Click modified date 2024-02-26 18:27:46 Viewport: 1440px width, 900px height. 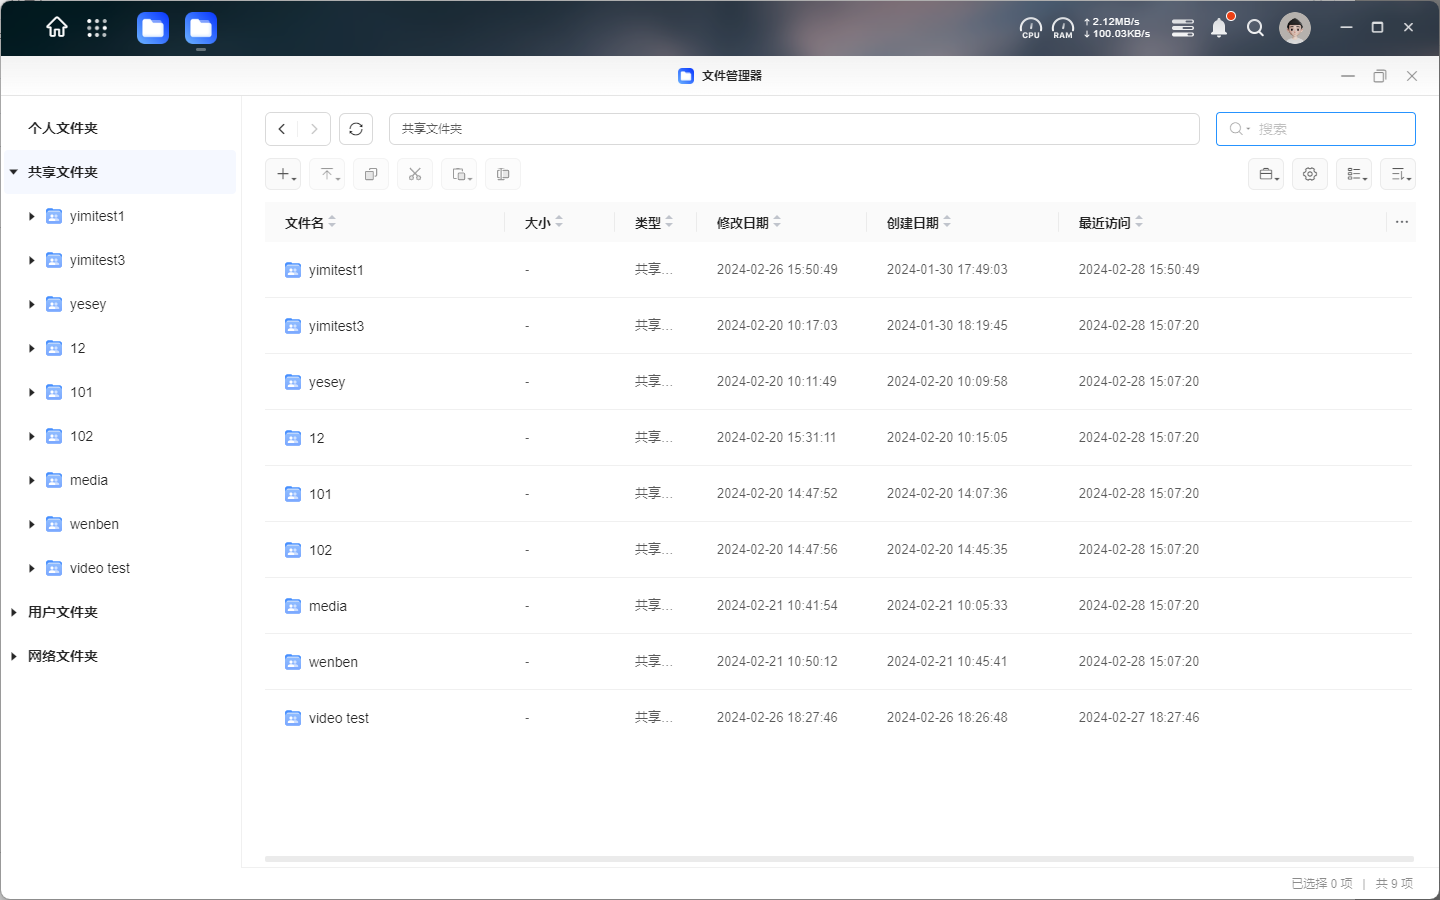pos(777,718)
